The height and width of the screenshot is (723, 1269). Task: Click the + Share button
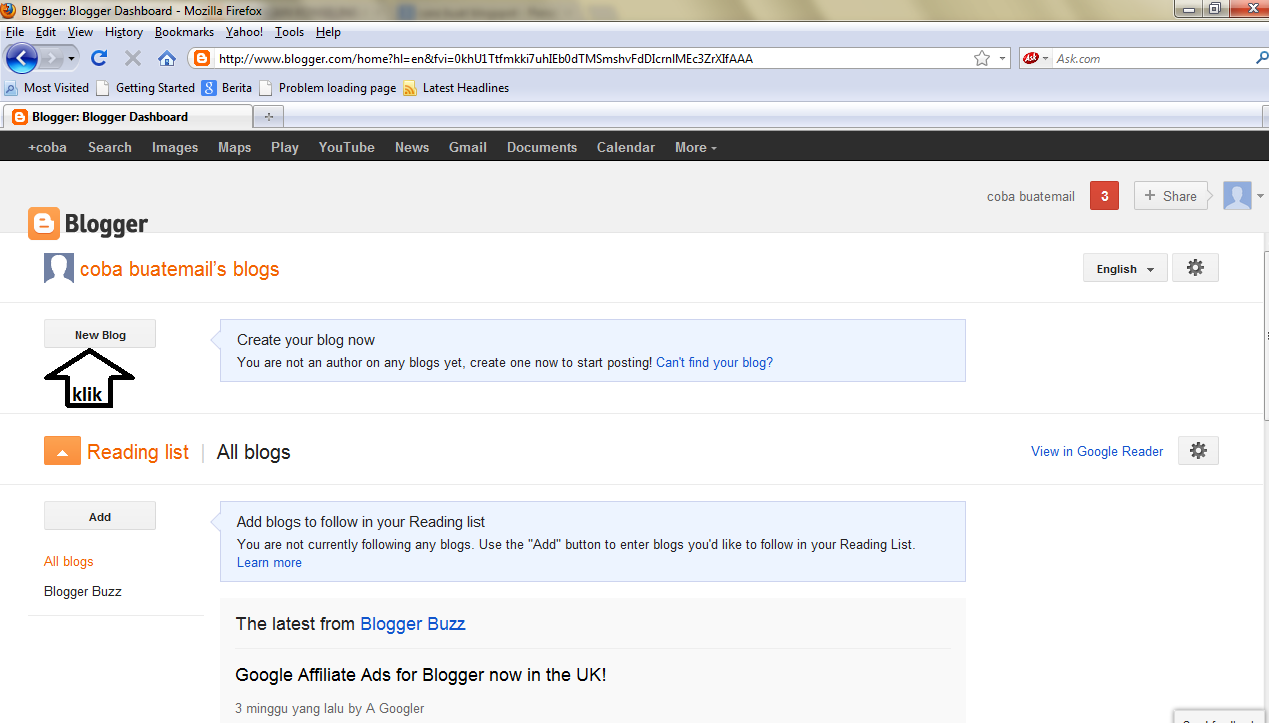(x=1170, y=196)
